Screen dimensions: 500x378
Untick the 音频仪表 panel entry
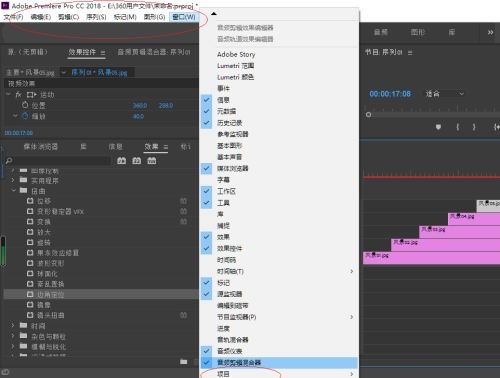click(x=279, y=351)
